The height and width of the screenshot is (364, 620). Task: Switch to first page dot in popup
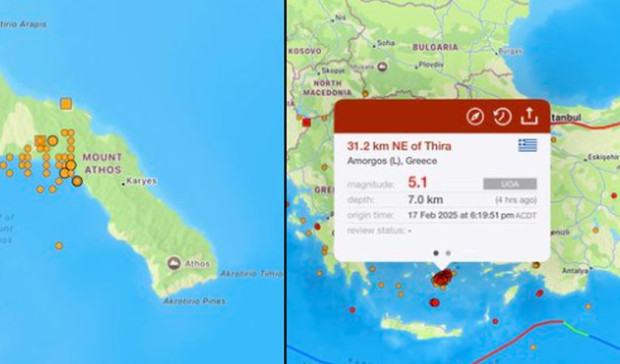pos(436,253)
